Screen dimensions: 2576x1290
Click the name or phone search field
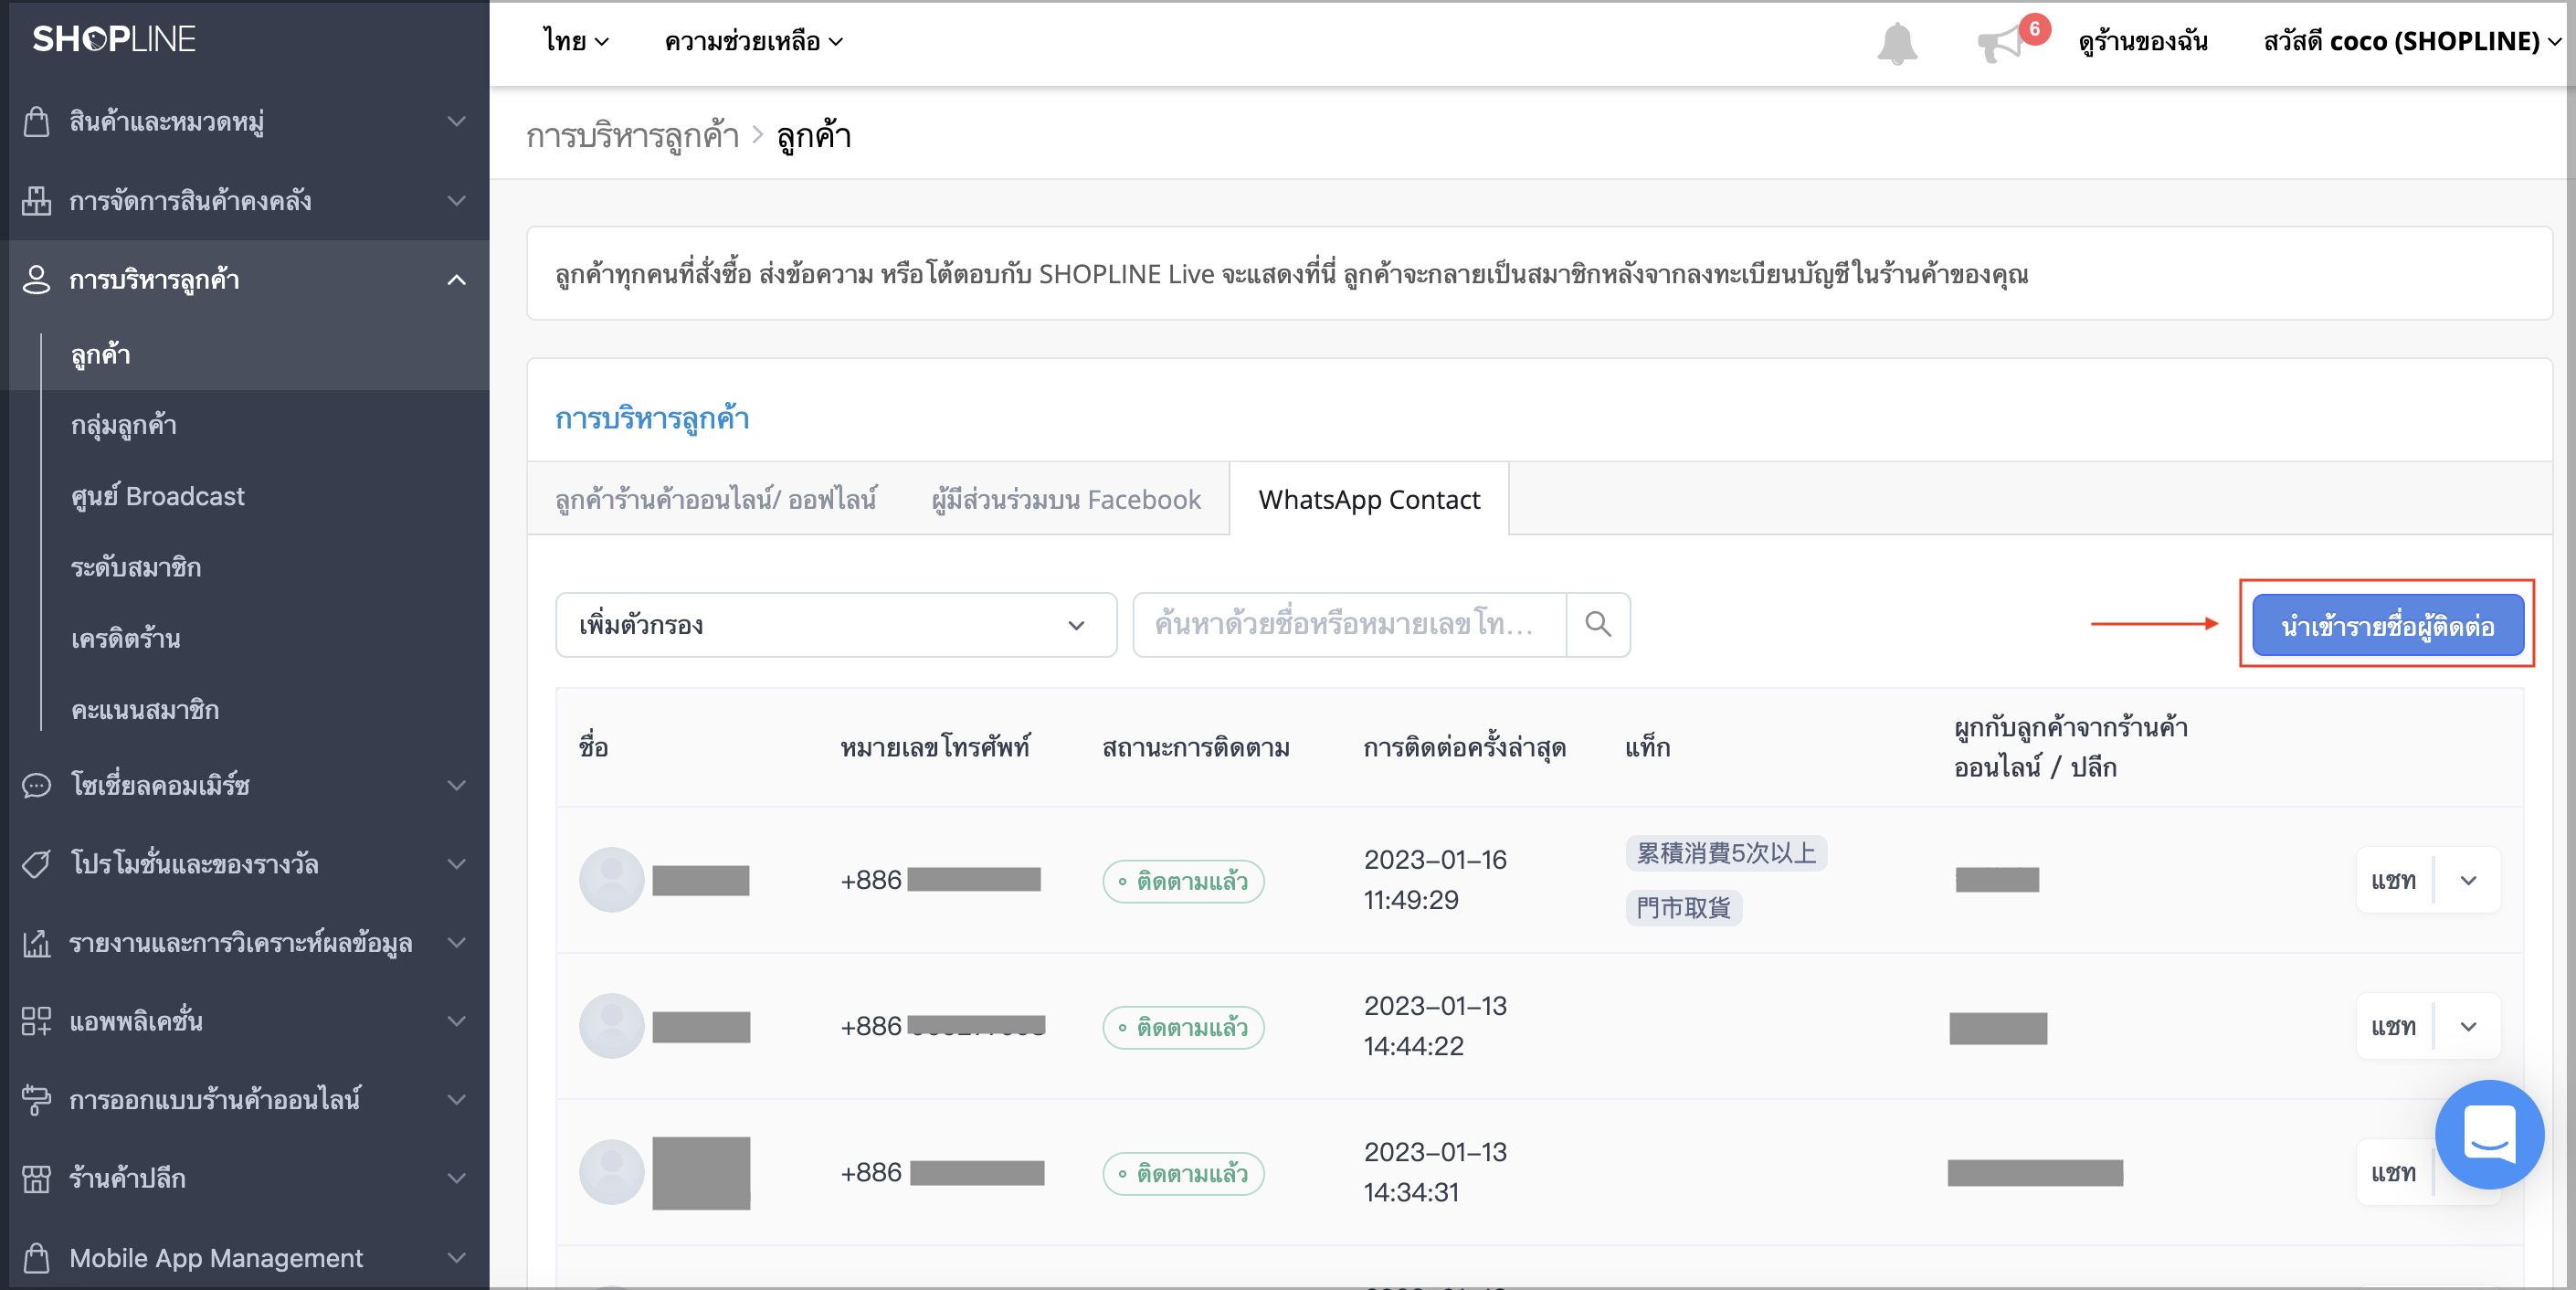[1349, 625]
